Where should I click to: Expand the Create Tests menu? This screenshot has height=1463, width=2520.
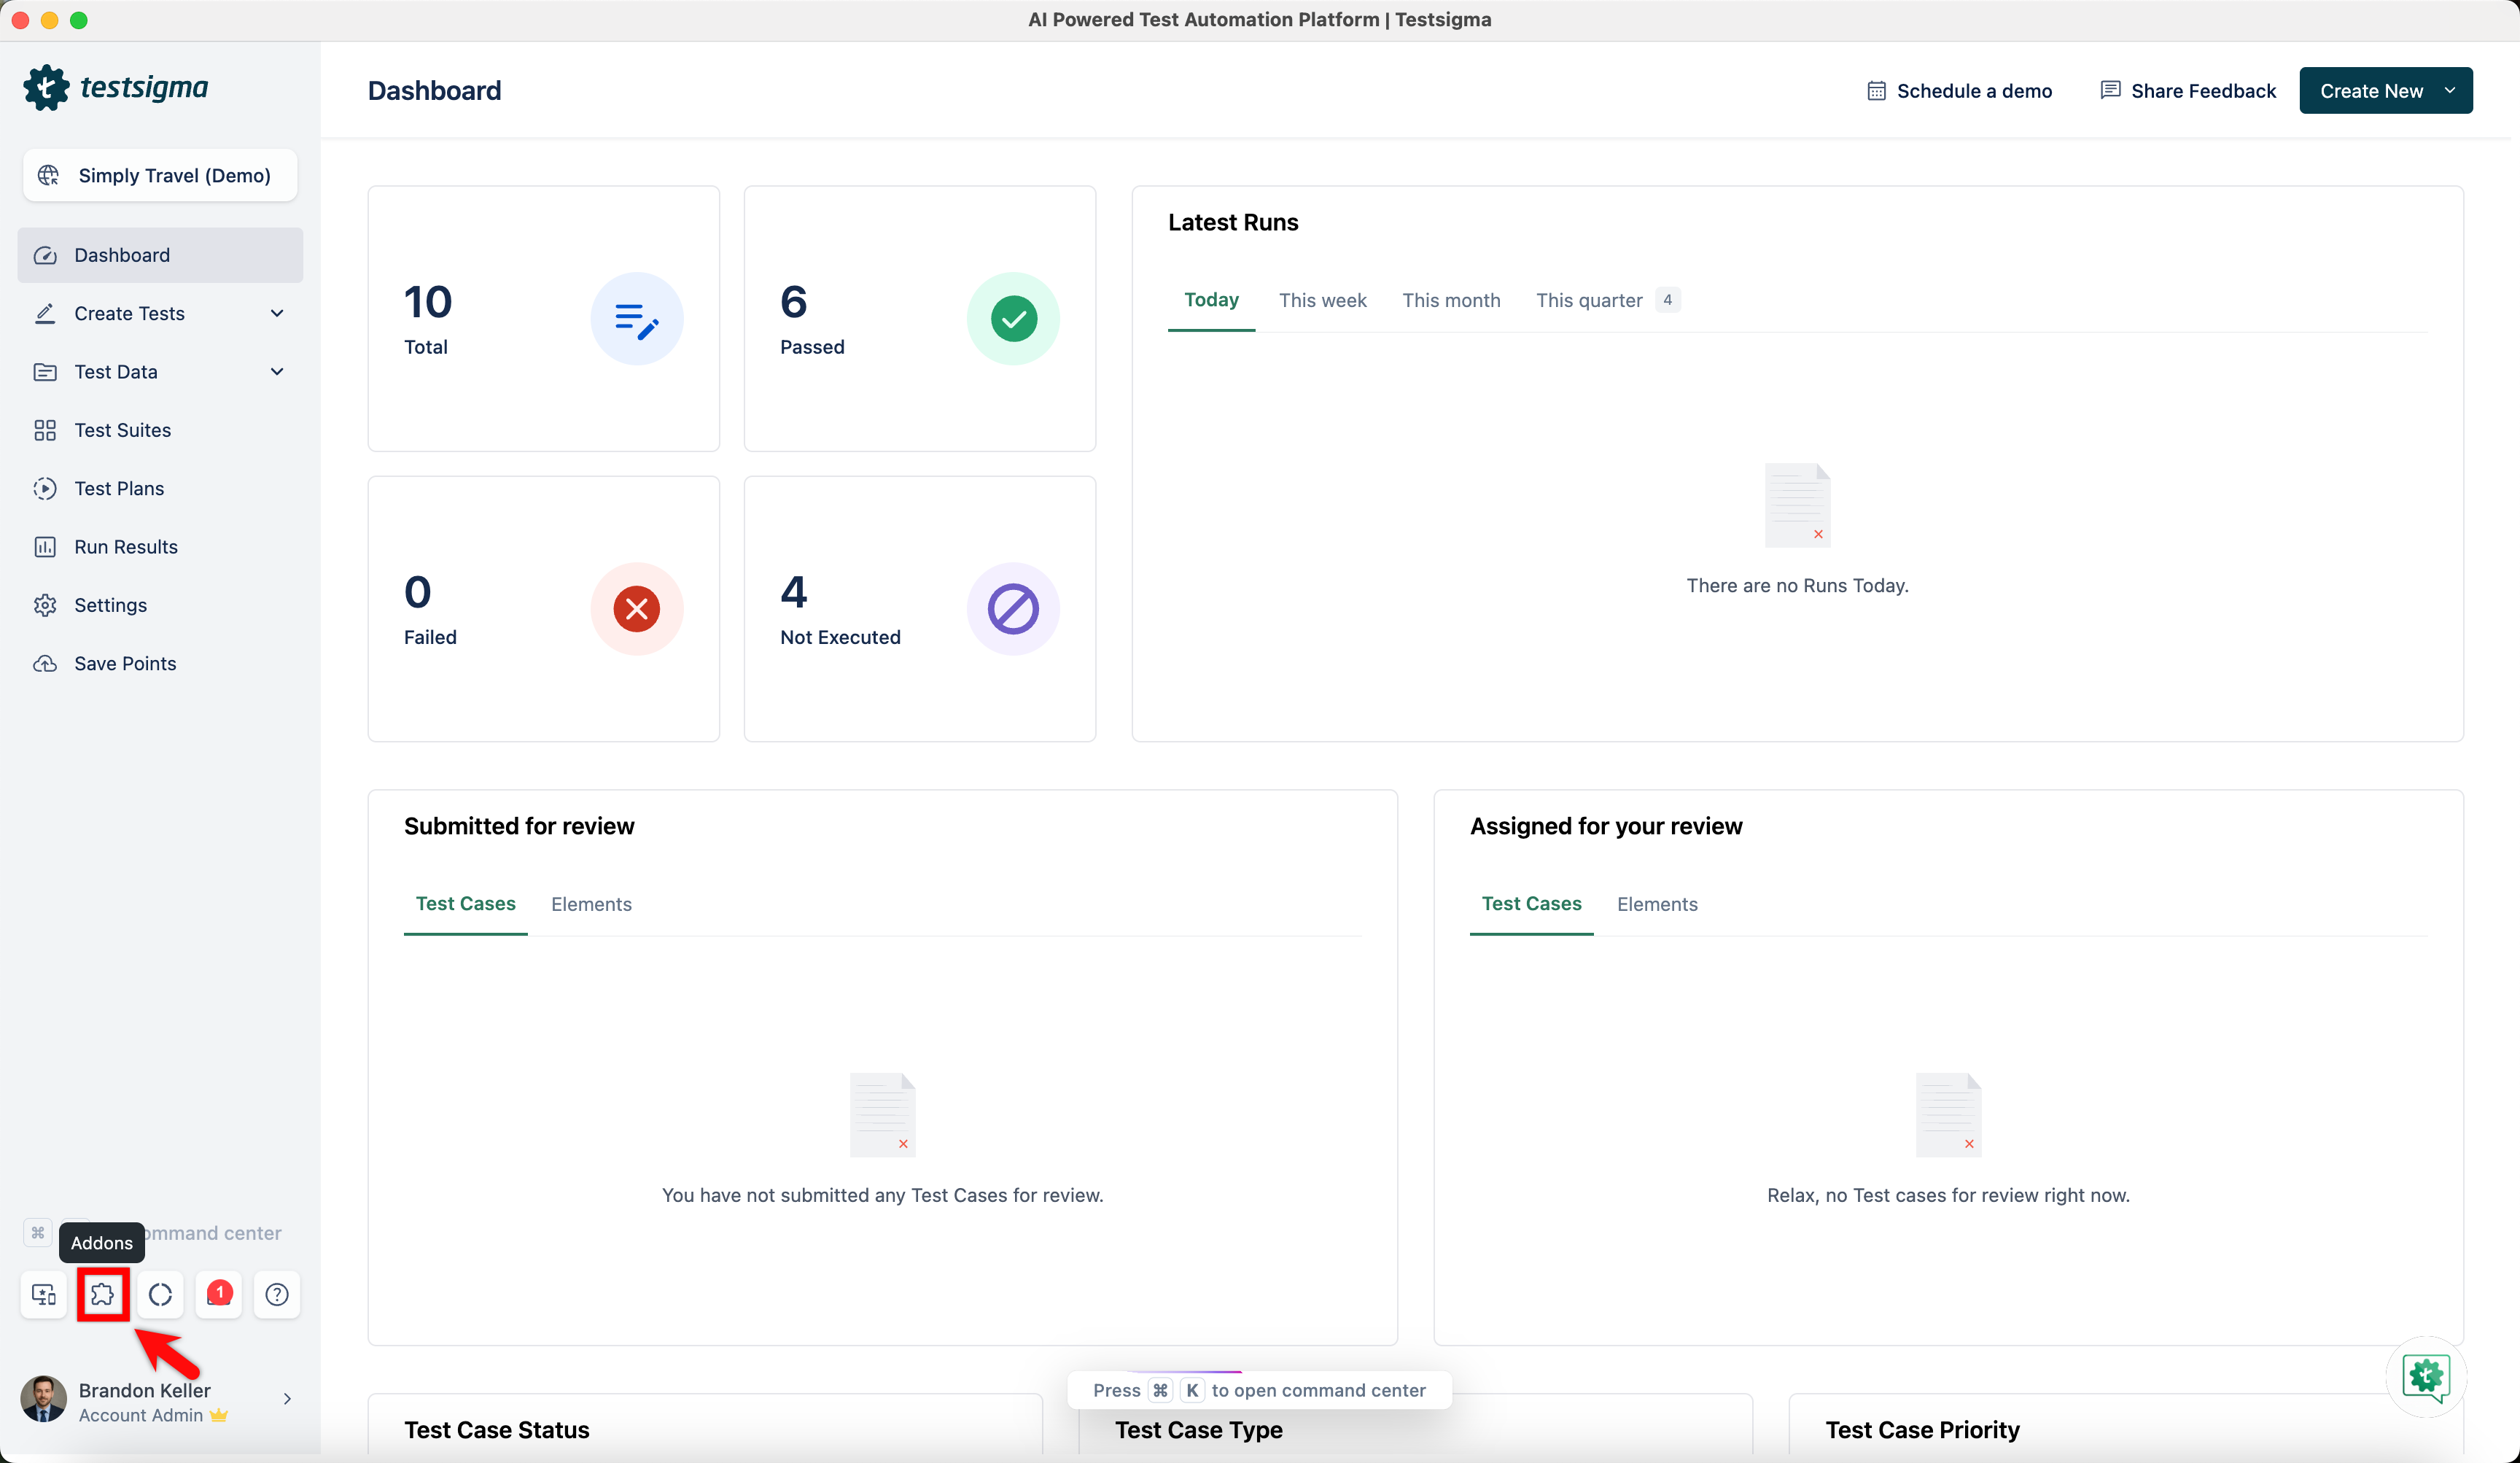[x=160, y=313]
